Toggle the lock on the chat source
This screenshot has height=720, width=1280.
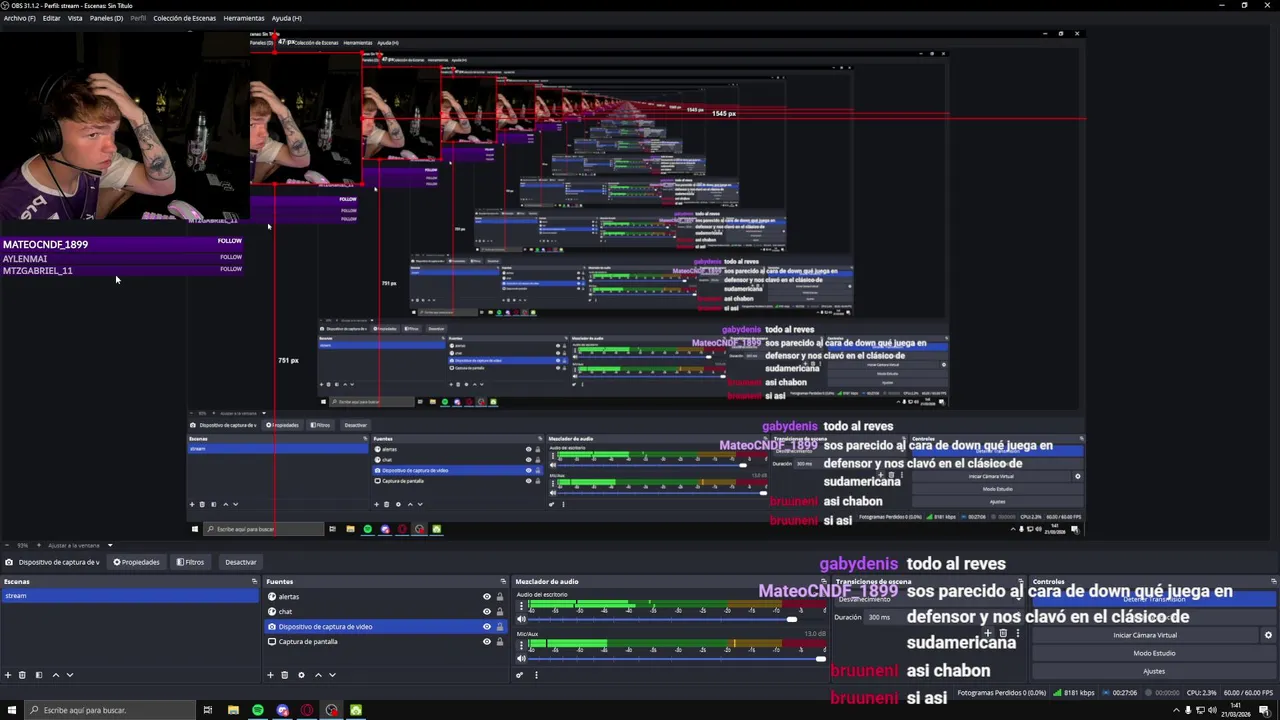pyautogui.click(x=500, y=612)
